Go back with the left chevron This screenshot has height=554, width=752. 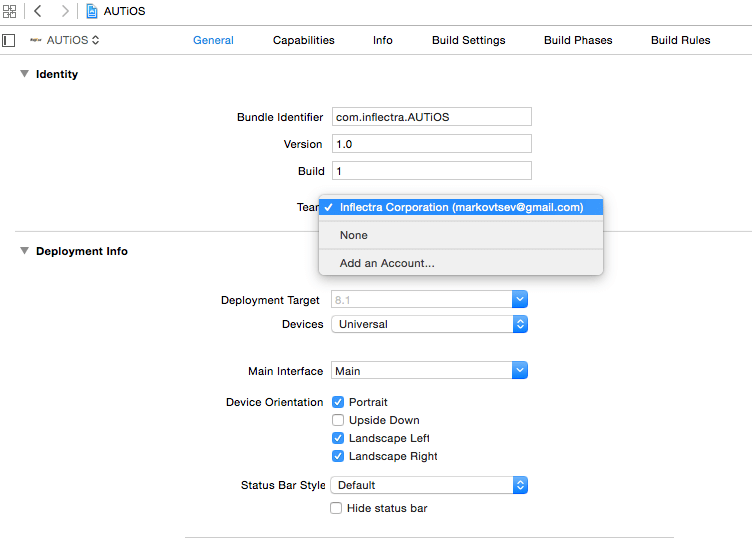[37, 11]
